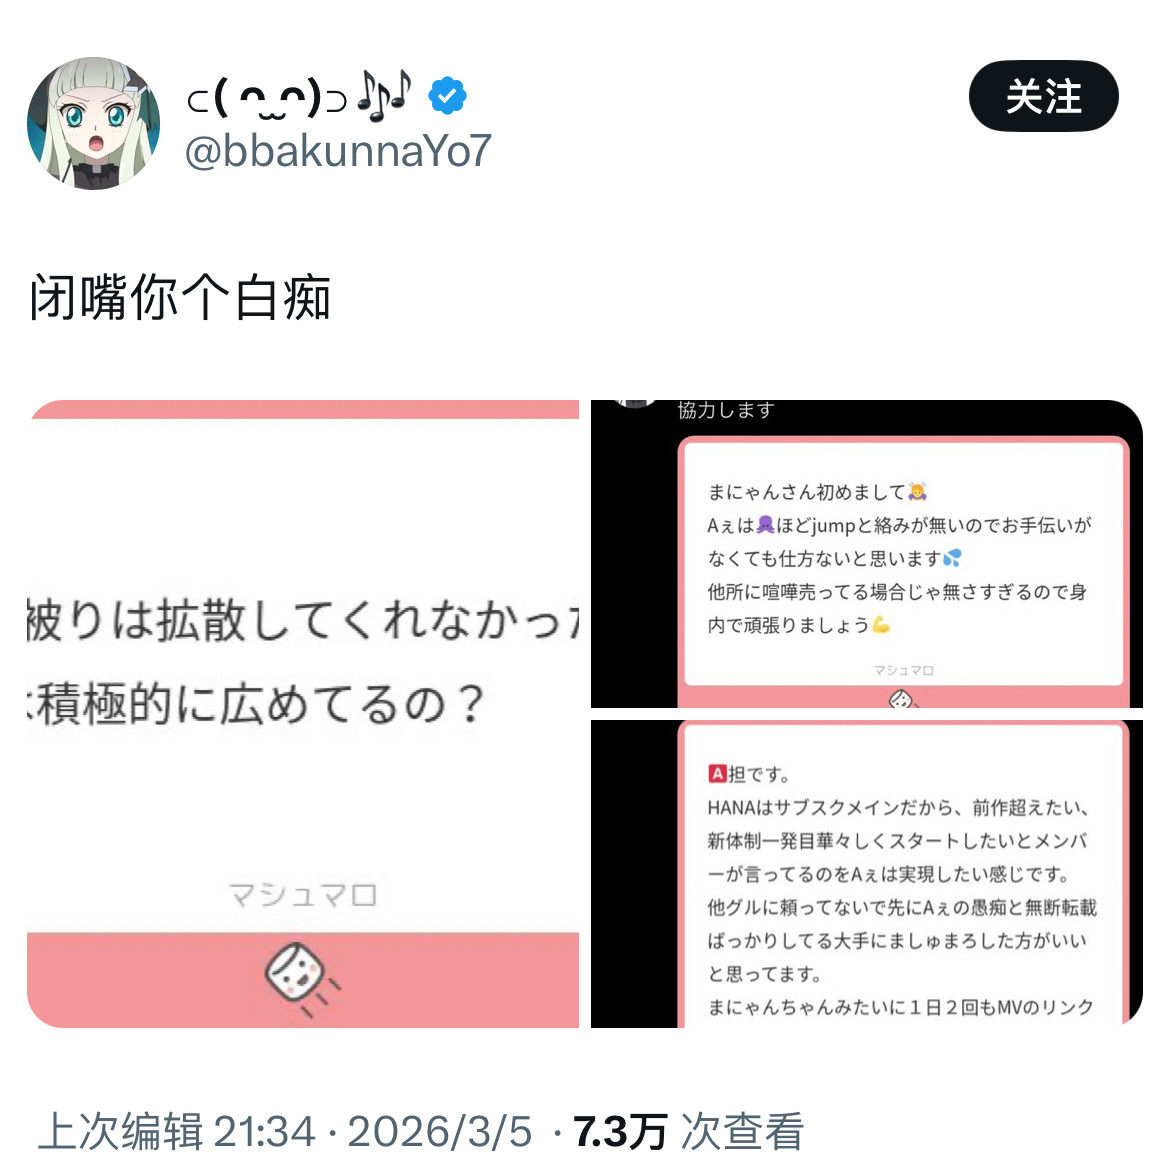Screen dimensions: 1170x1168
Task: Click the blue verified badge icon
Action: point(447,96)
